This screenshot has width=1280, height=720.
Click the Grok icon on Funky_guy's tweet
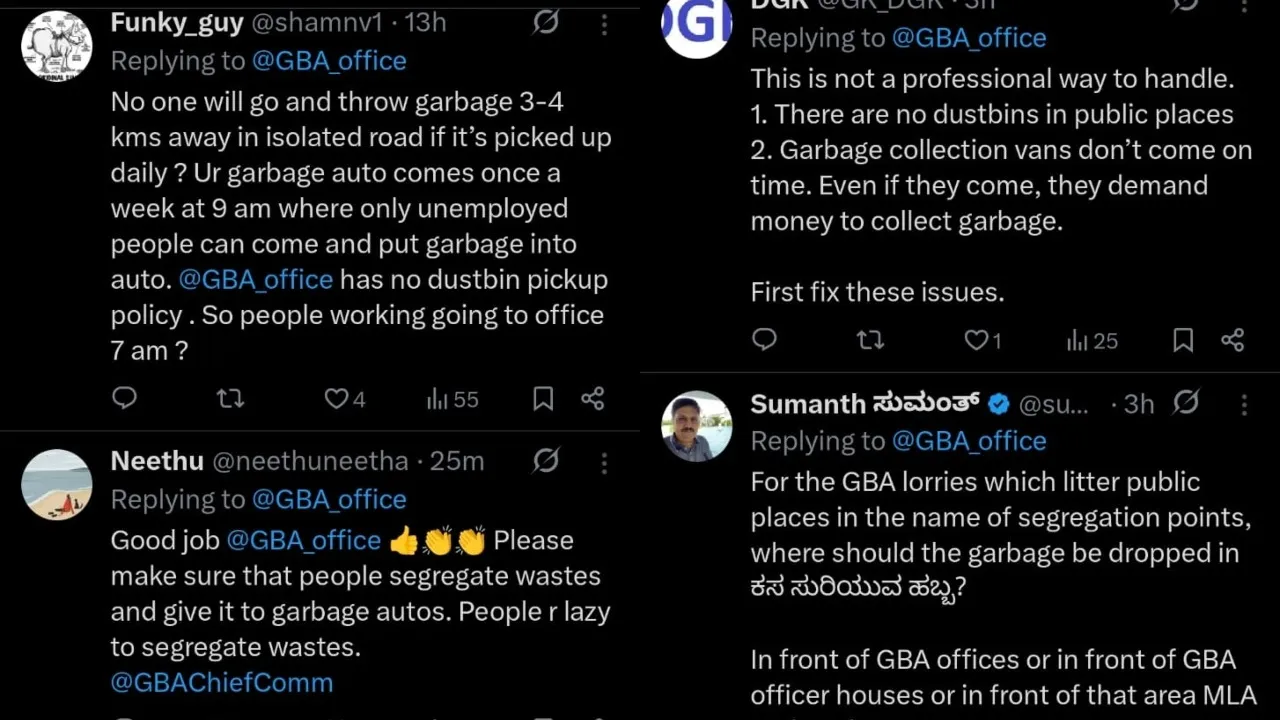(545, 24)
